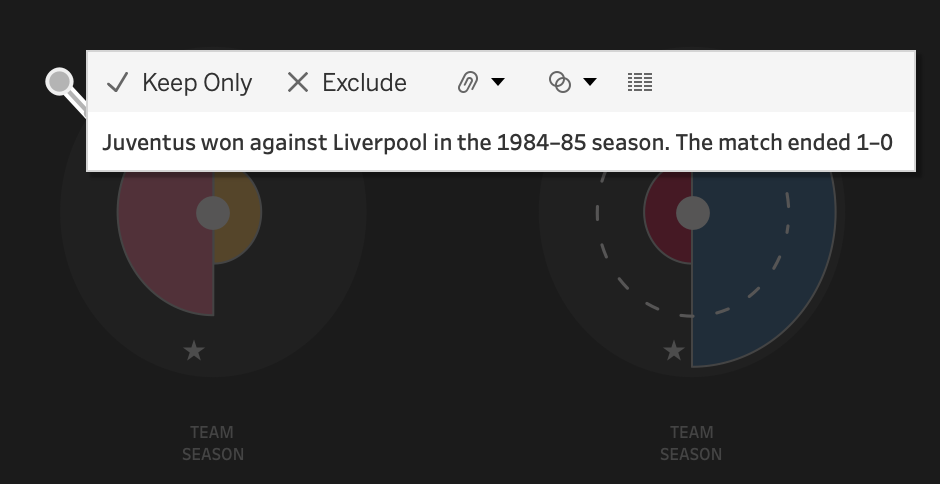The width and height of the screenshot is (940, 484).
Task: Click the gray center dot of the right chart
Action: click(693, 212)
